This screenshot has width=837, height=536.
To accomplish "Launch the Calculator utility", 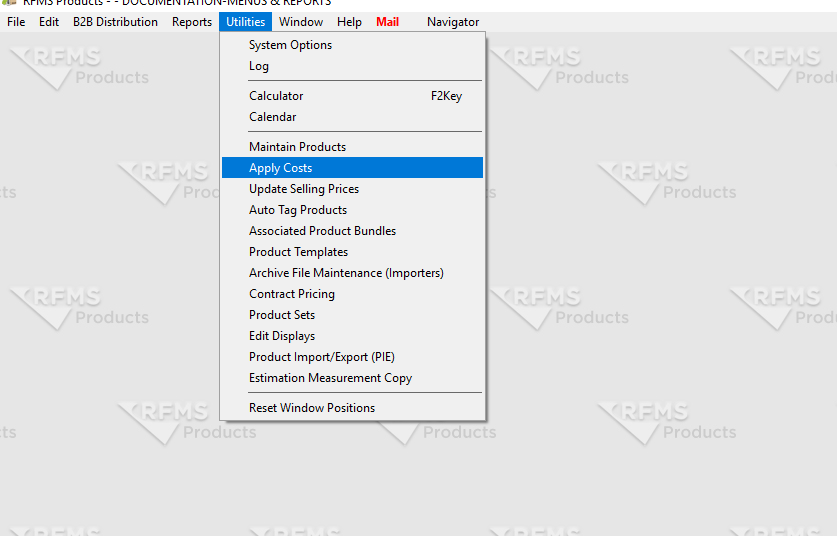I will (x=352, y=96).
